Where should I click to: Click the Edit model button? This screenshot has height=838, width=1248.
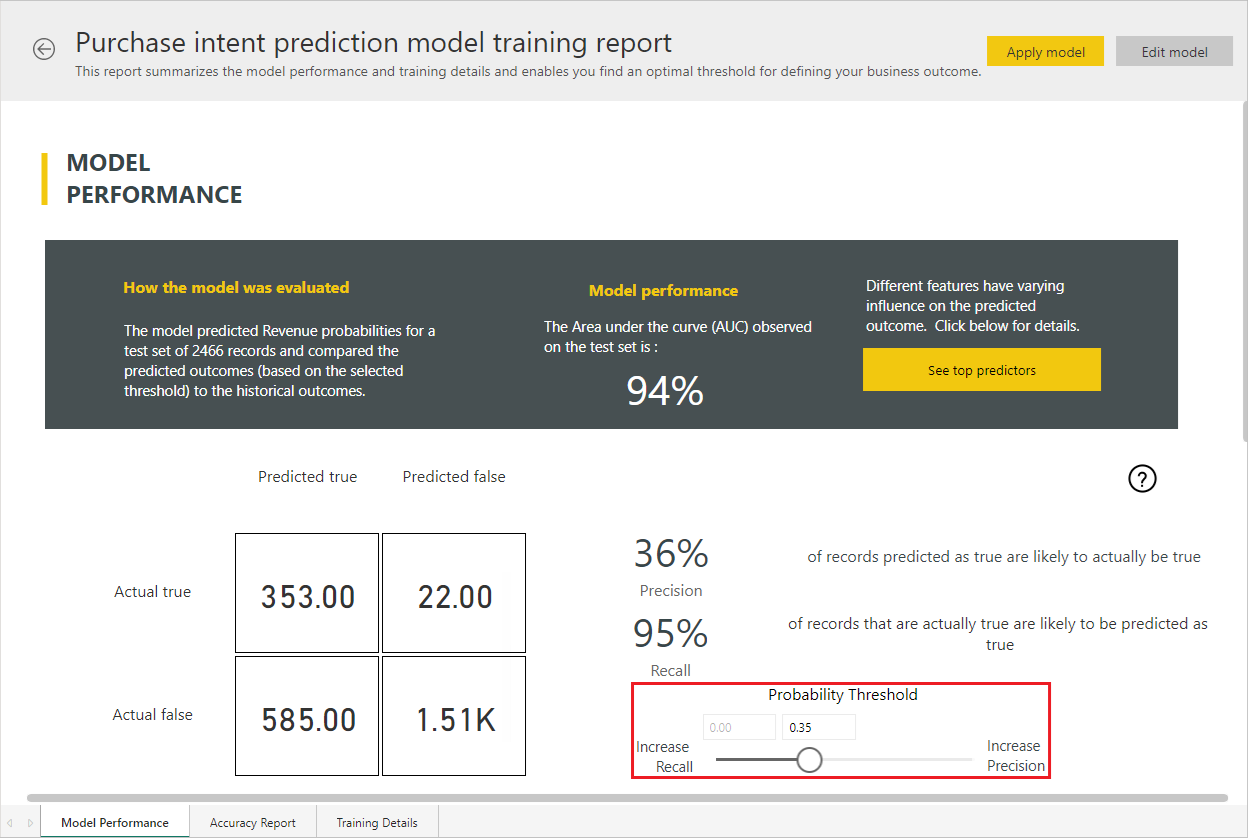pyautogui.click(x=1174, y=52)
